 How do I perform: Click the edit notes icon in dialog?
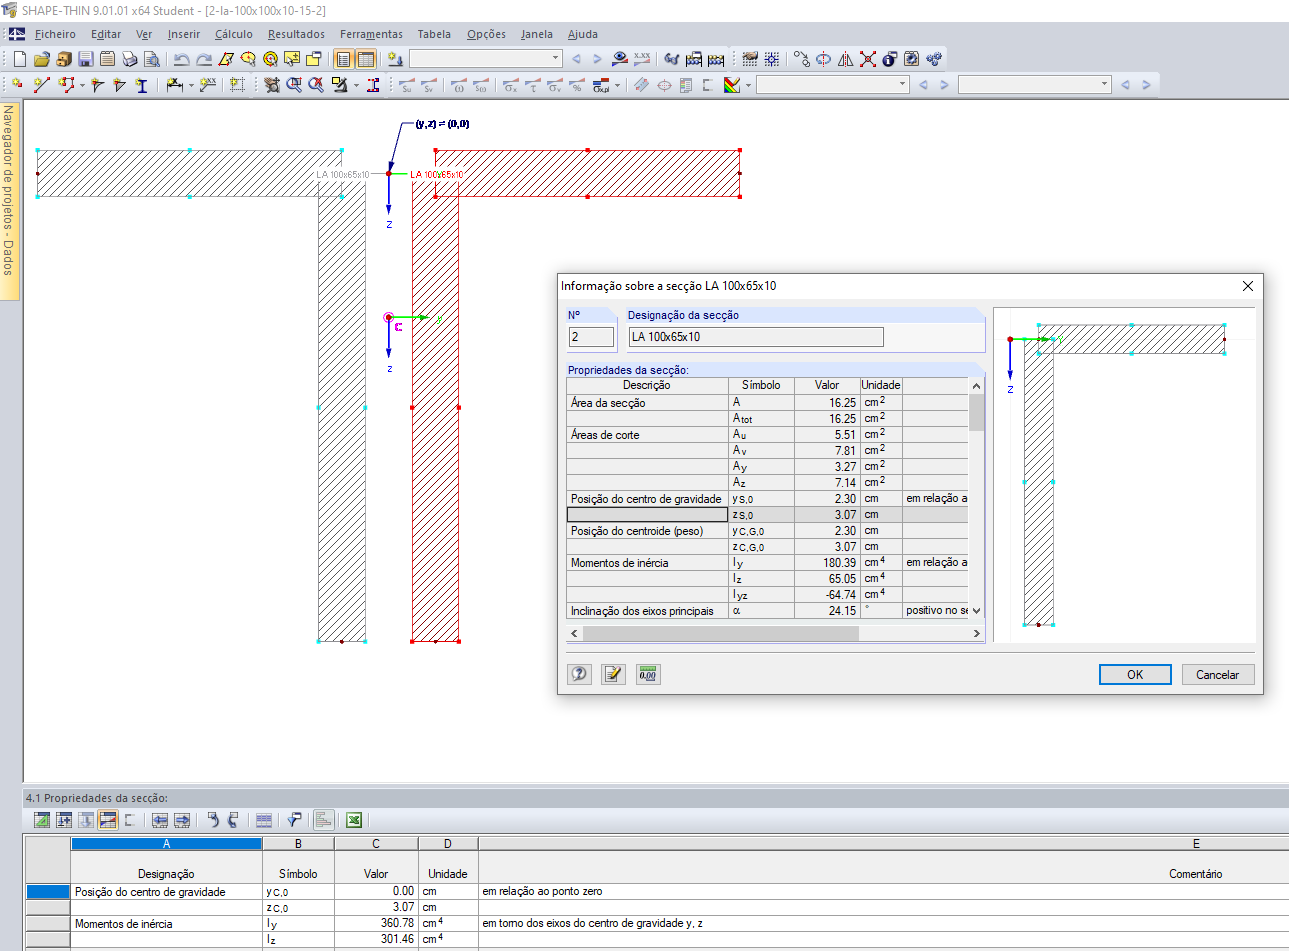tap(613, 674)
